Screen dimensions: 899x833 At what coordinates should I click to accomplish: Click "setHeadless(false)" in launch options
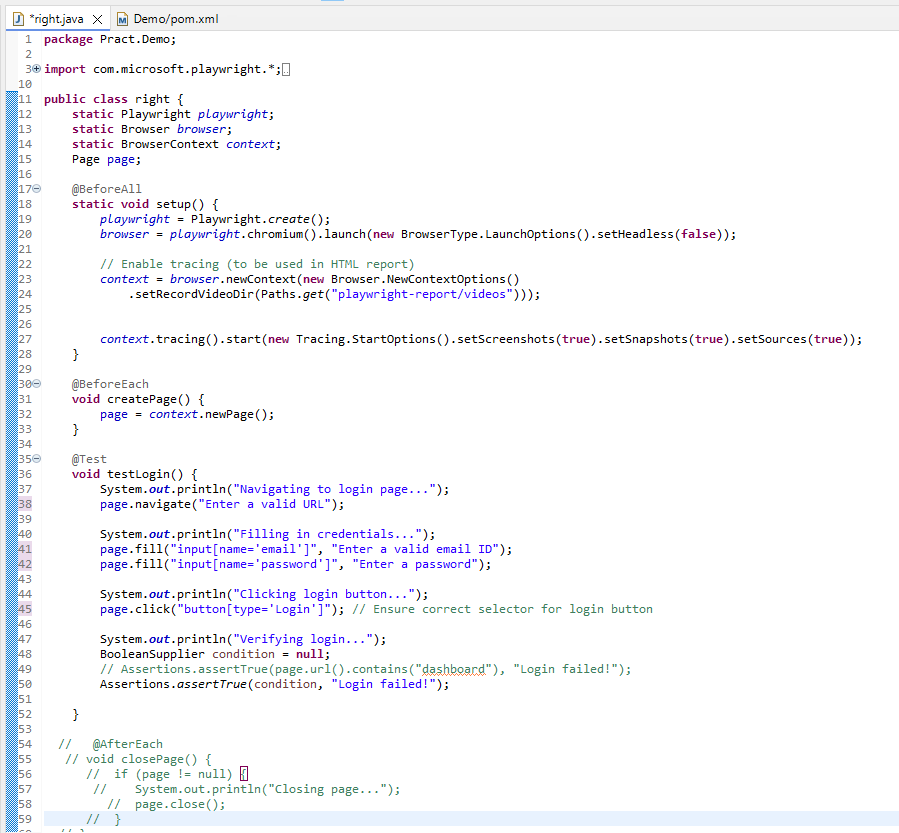[660, 234]
